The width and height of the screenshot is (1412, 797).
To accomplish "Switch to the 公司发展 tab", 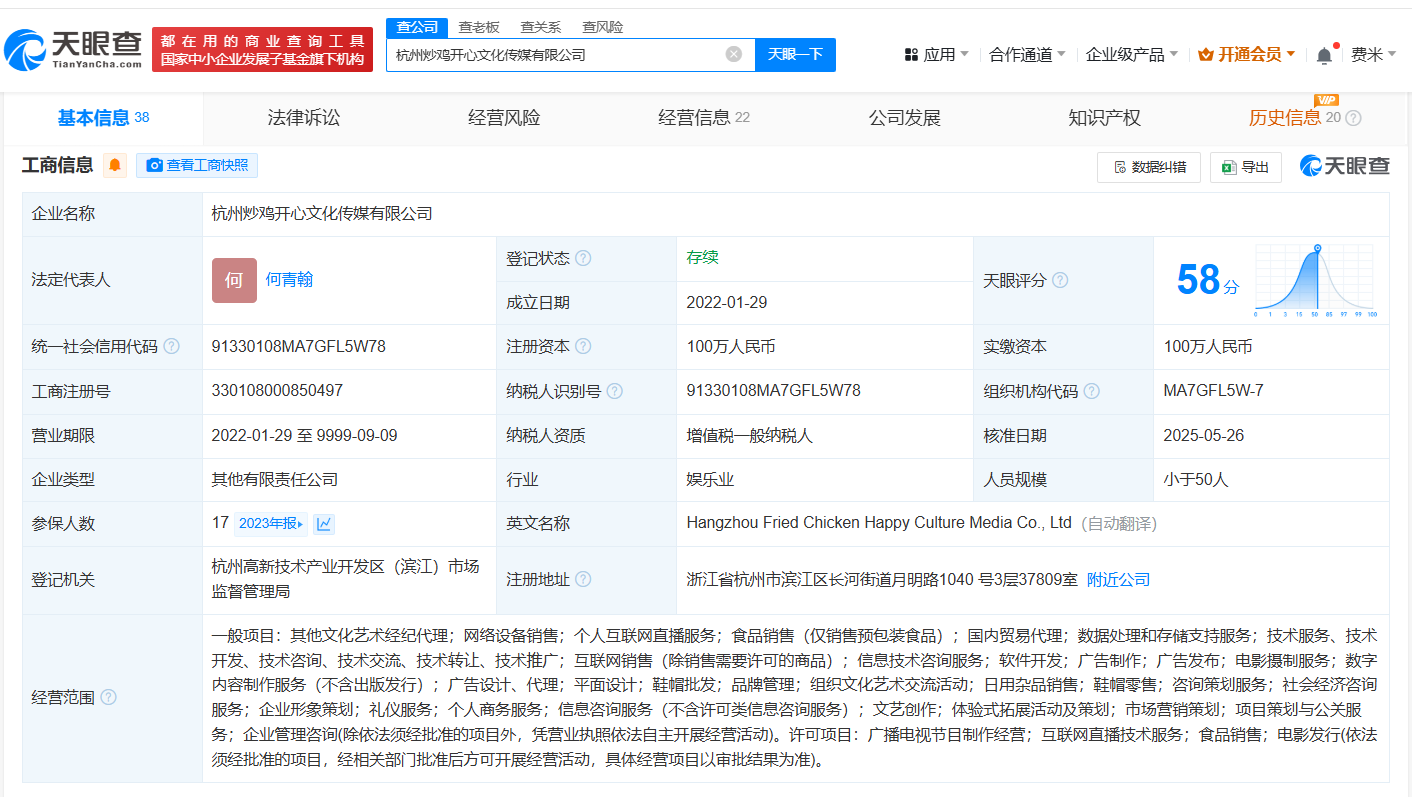I will 905,118.
